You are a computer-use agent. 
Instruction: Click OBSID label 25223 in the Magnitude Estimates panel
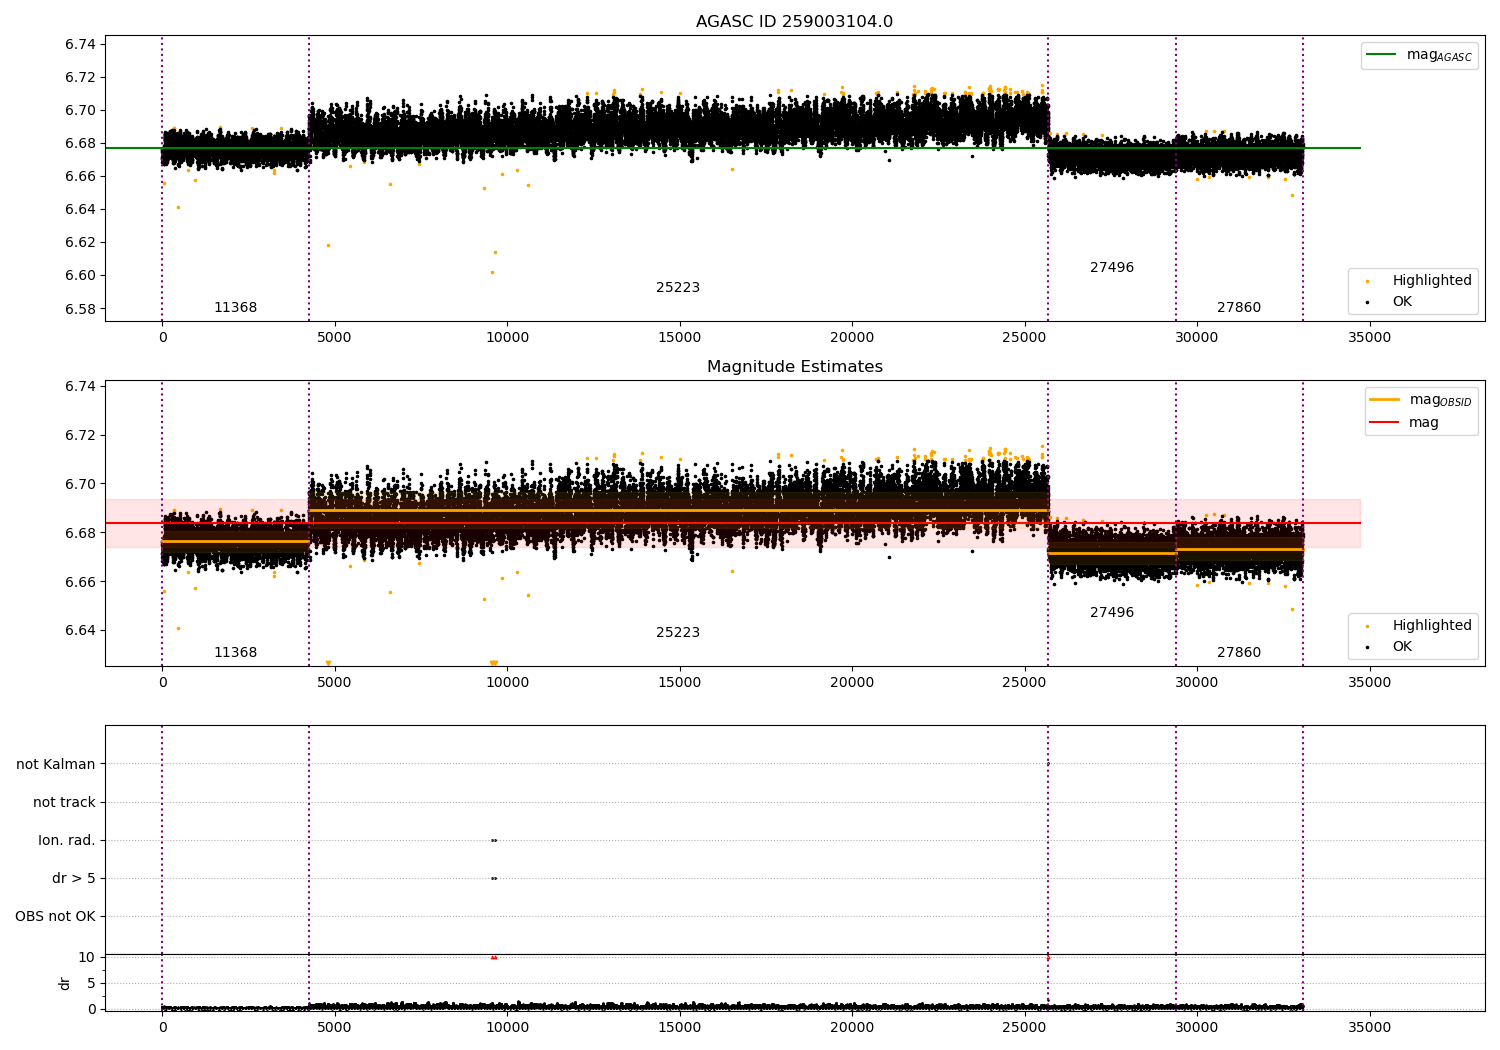click(678, 633)
